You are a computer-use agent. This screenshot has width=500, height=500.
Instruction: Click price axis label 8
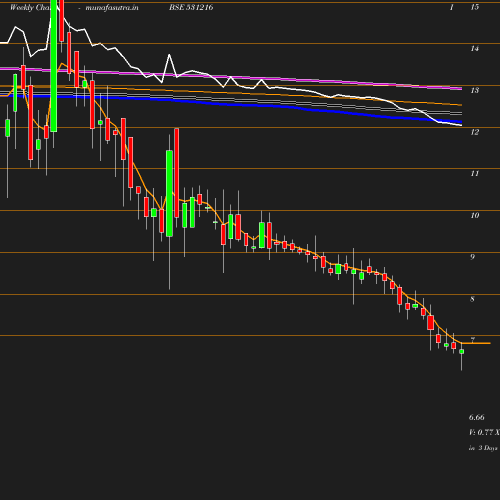point(472,299)
